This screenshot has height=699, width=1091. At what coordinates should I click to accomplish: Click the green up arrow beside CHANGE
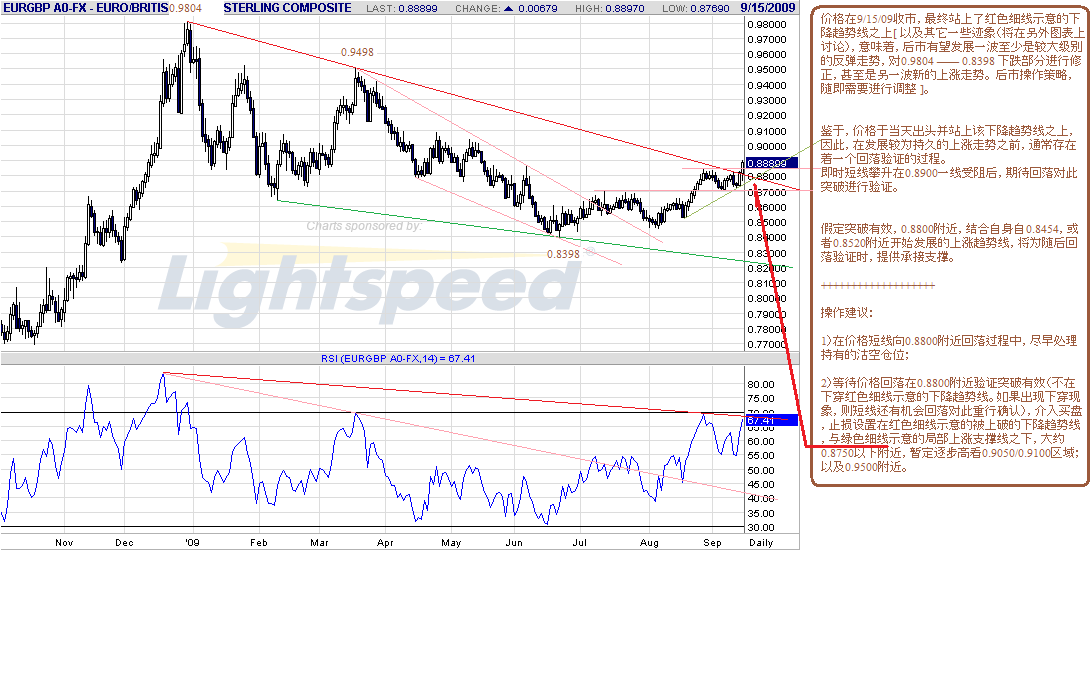point(509,9)
